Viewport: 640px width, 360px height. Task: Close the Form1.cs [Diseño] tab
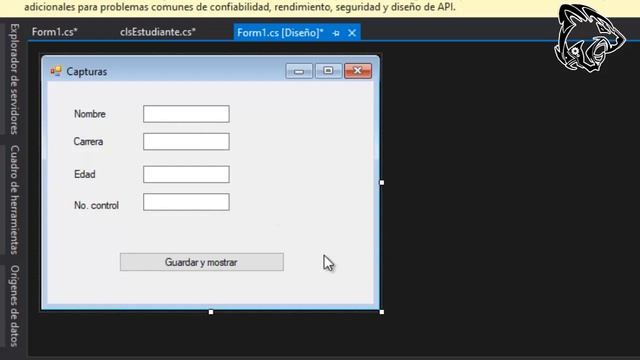tap(352, 33)
